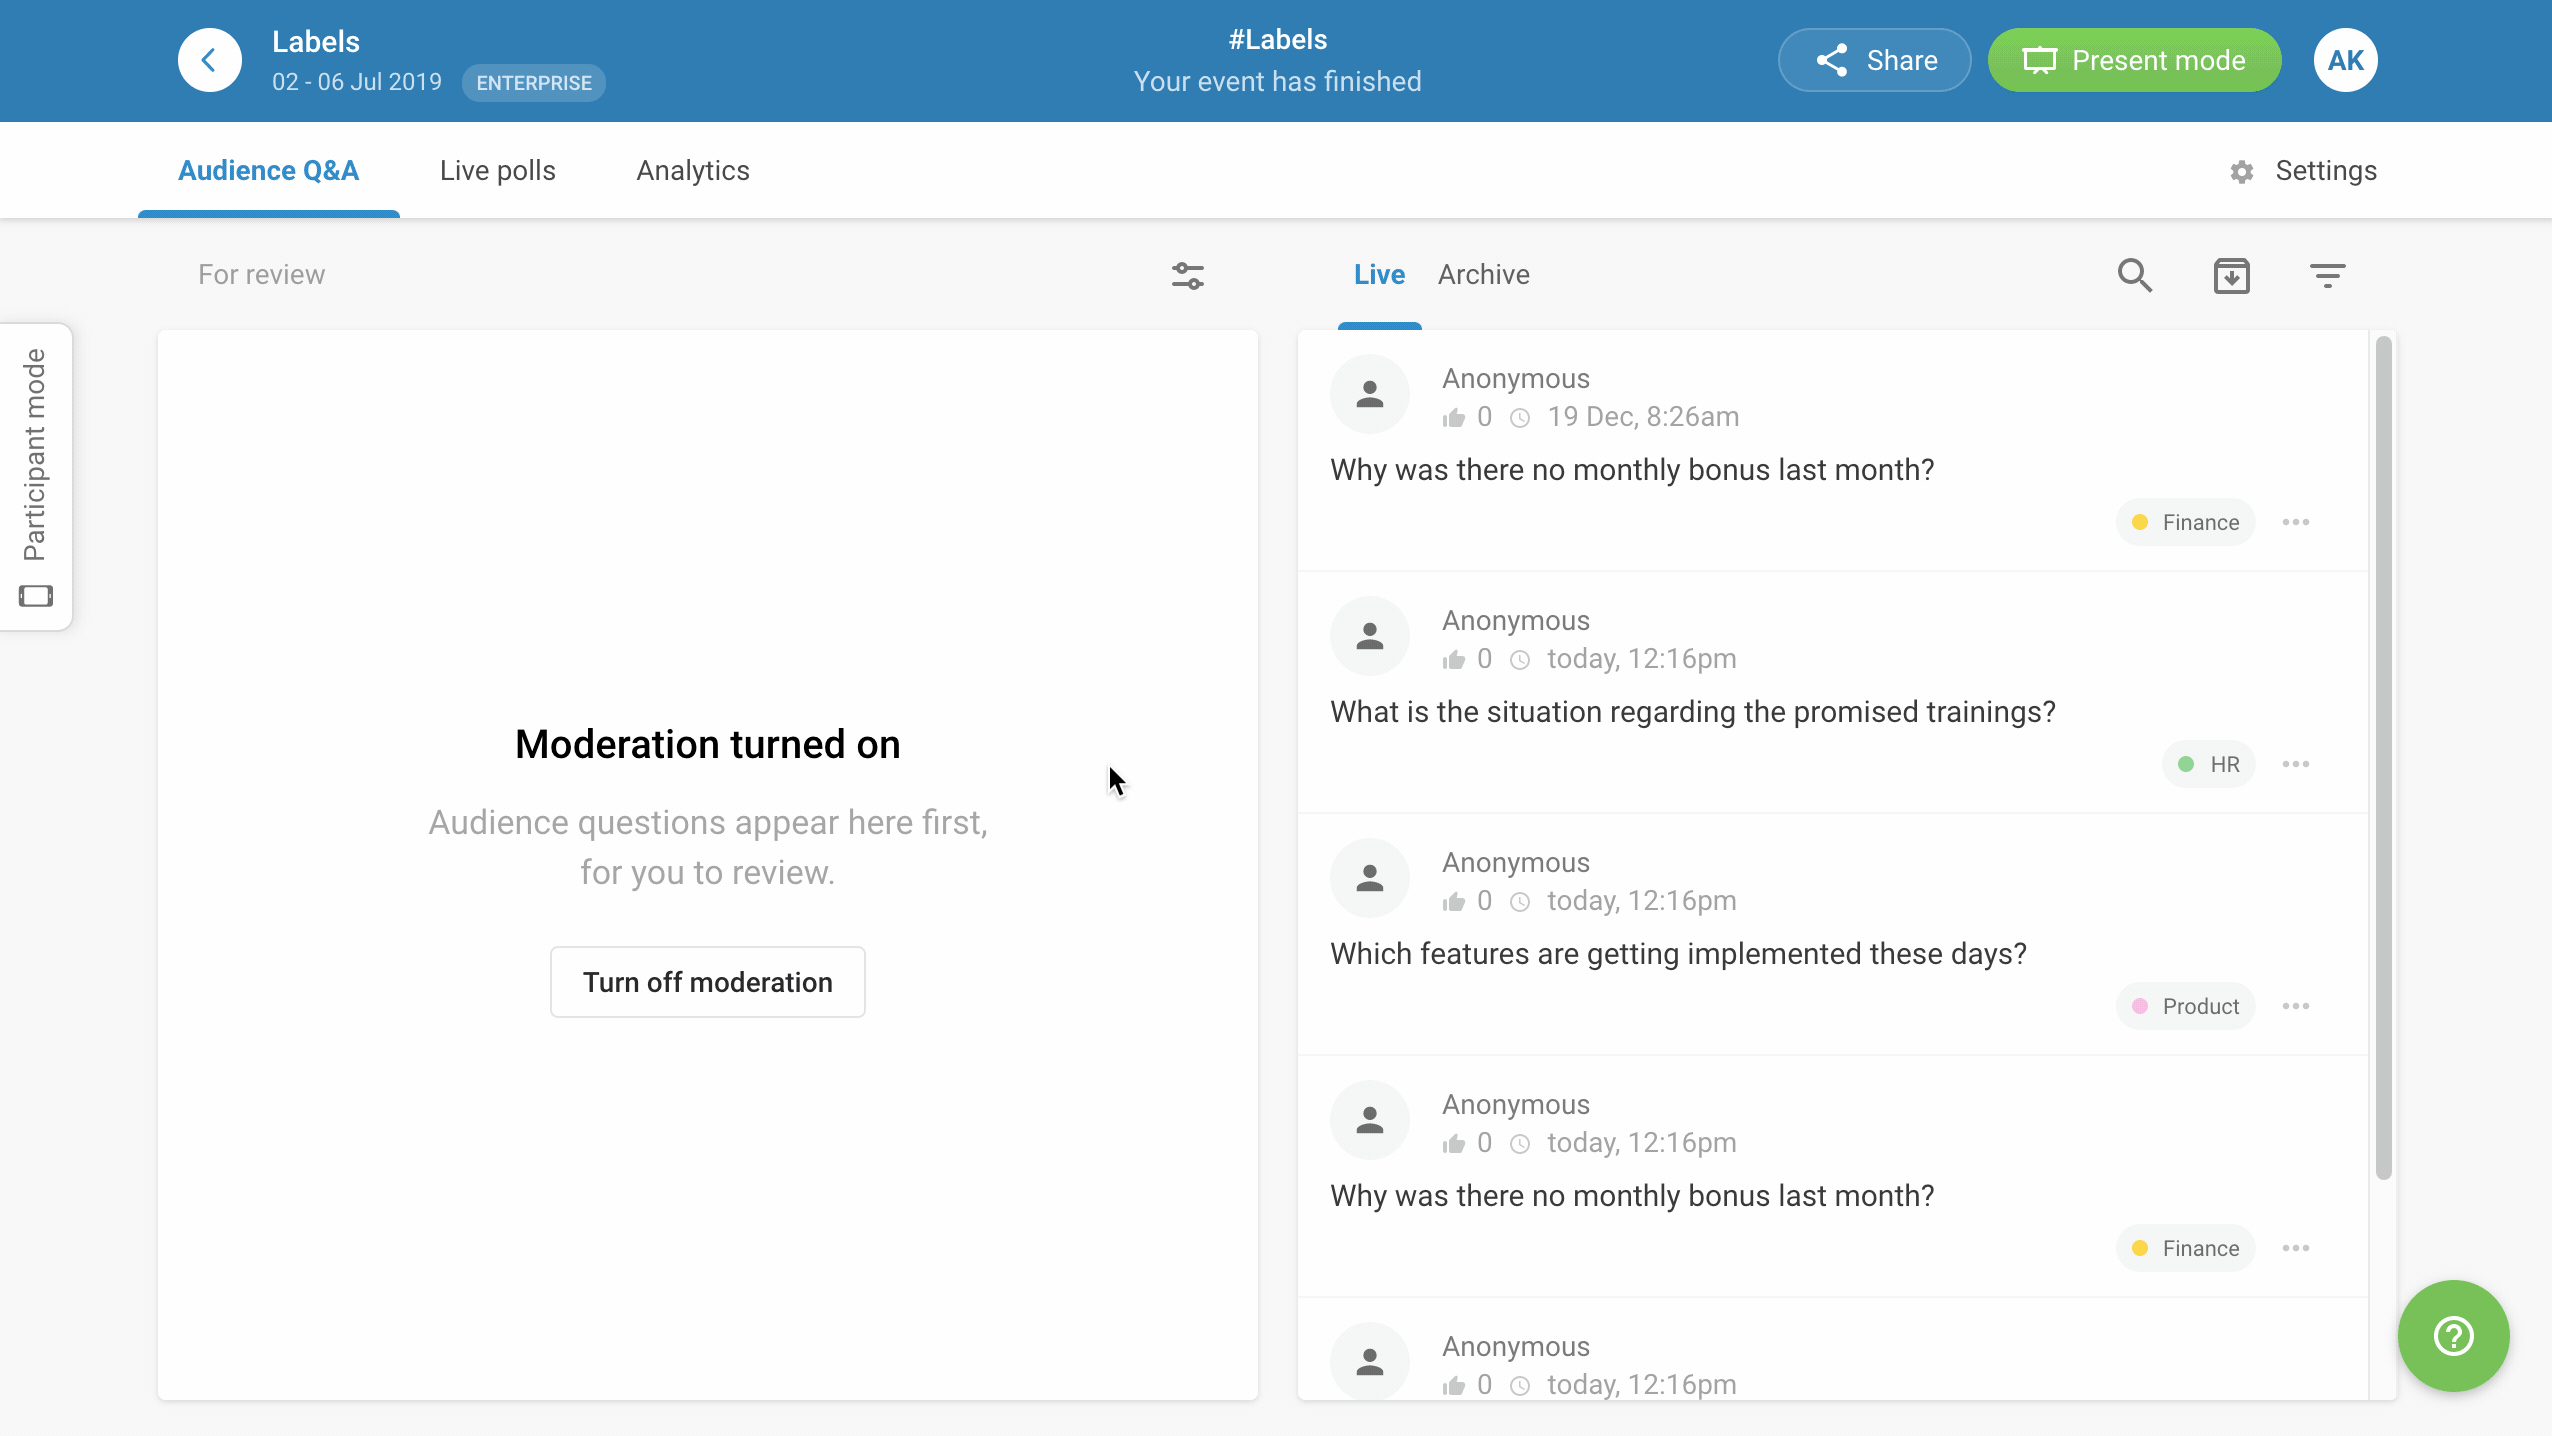The image size is (2552, 1436).
Task: Click avatar of the features question
Action: [x=1370, y=878]
